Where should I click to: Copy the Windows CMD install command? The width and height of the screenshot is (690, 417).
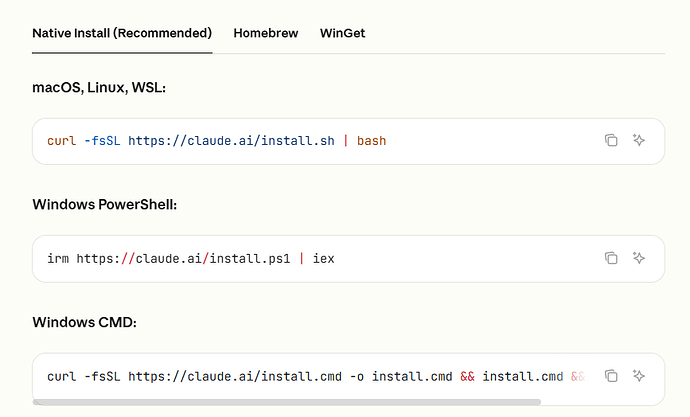[611, 376]
